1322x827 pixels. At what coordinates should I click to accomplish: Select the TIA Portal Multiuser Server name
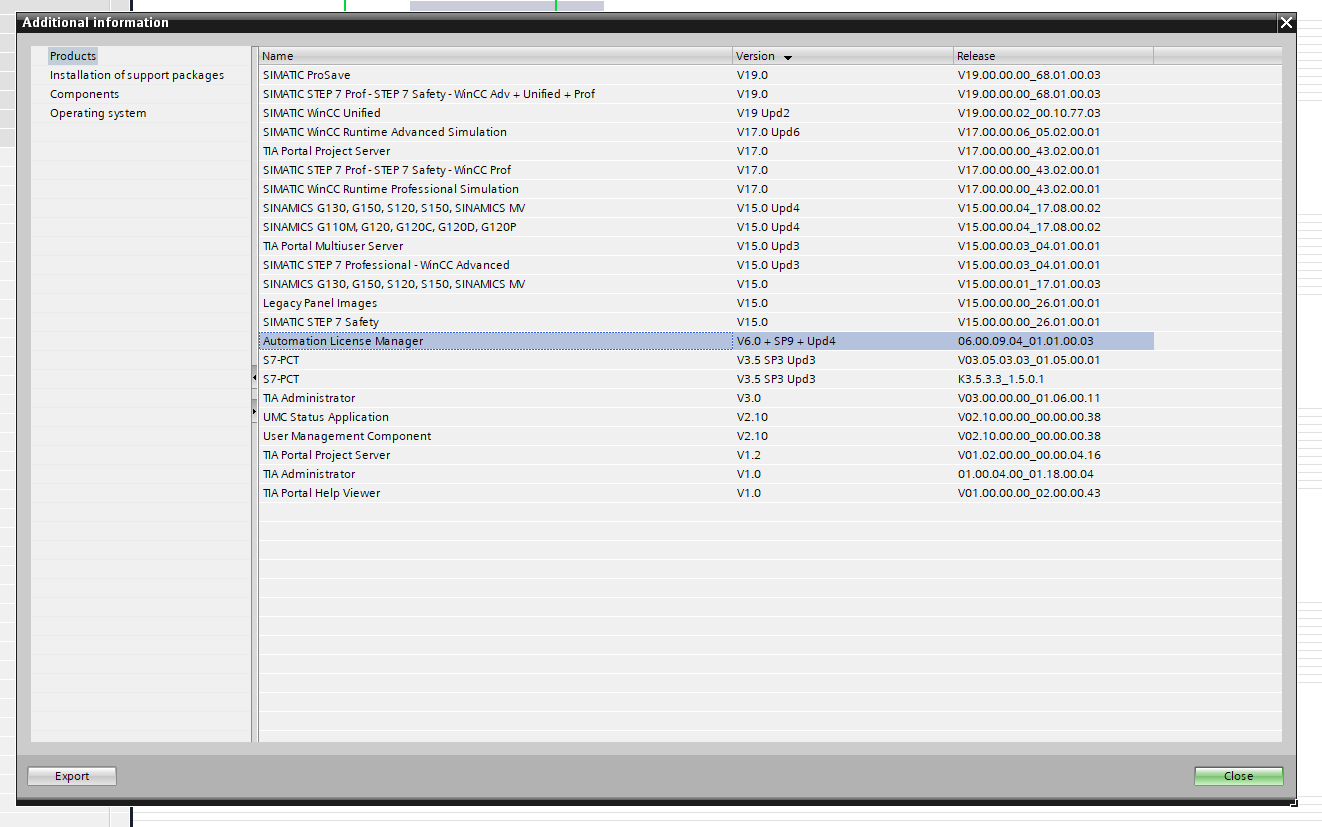click(x=333, y=246)
